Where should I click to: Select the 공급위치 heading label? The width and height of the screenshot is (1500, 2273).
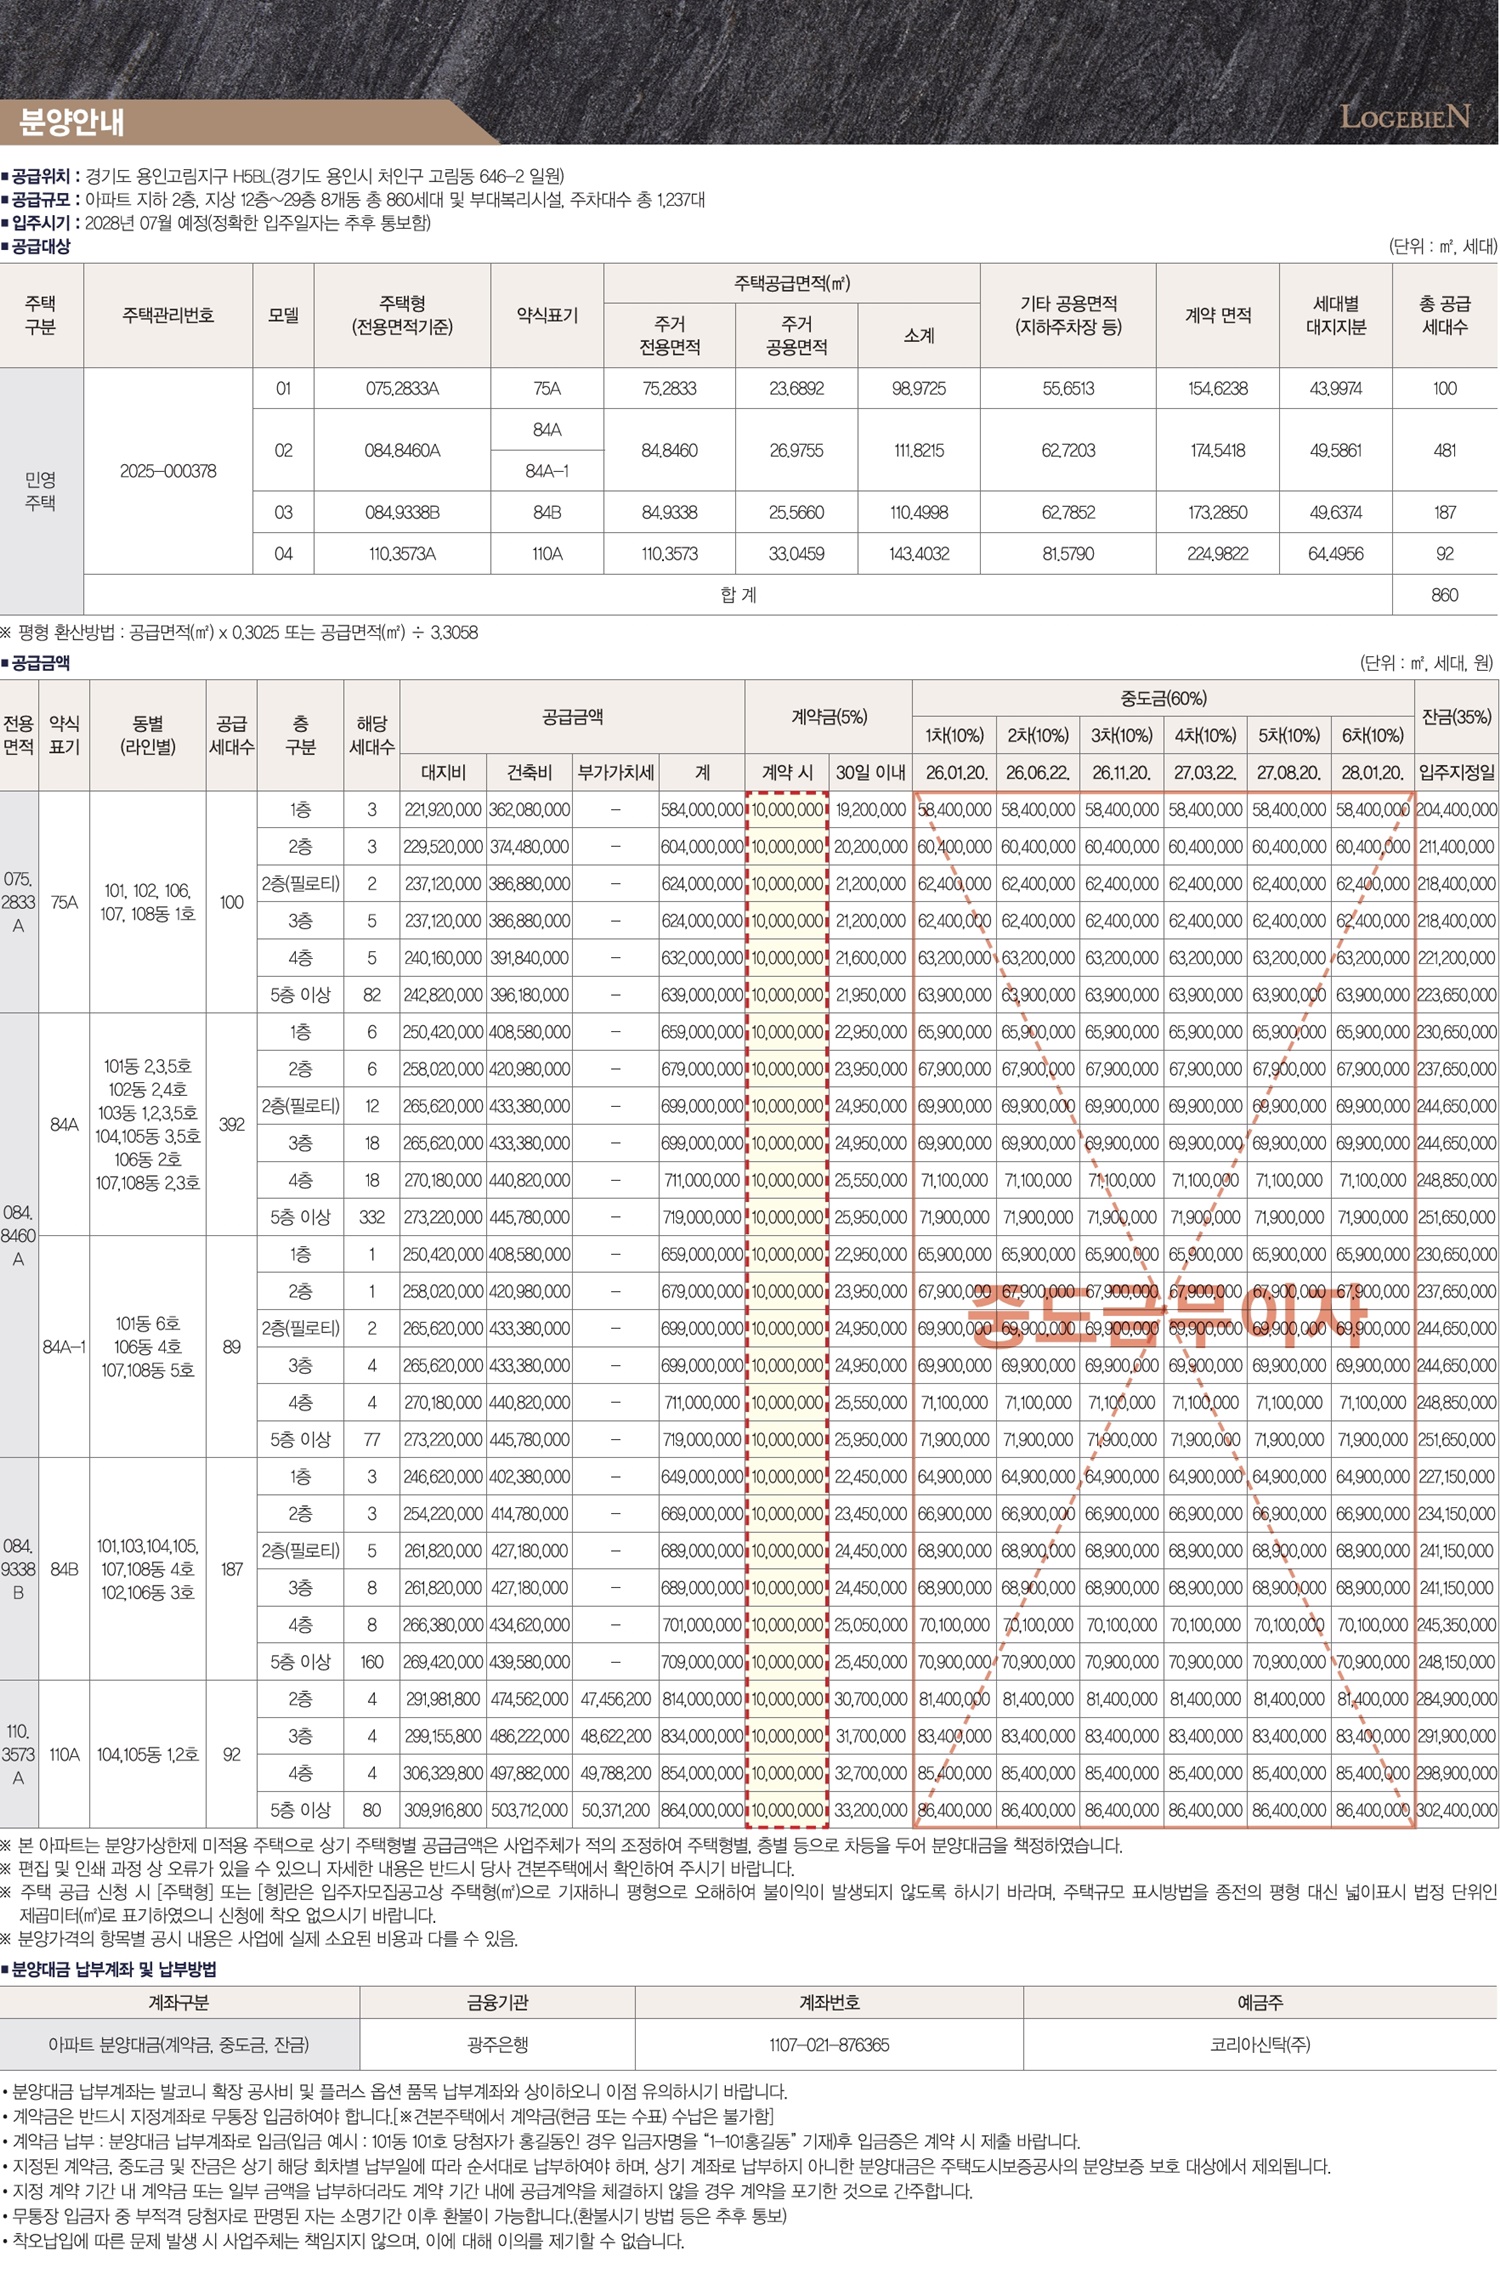click(x=41, y=176)
